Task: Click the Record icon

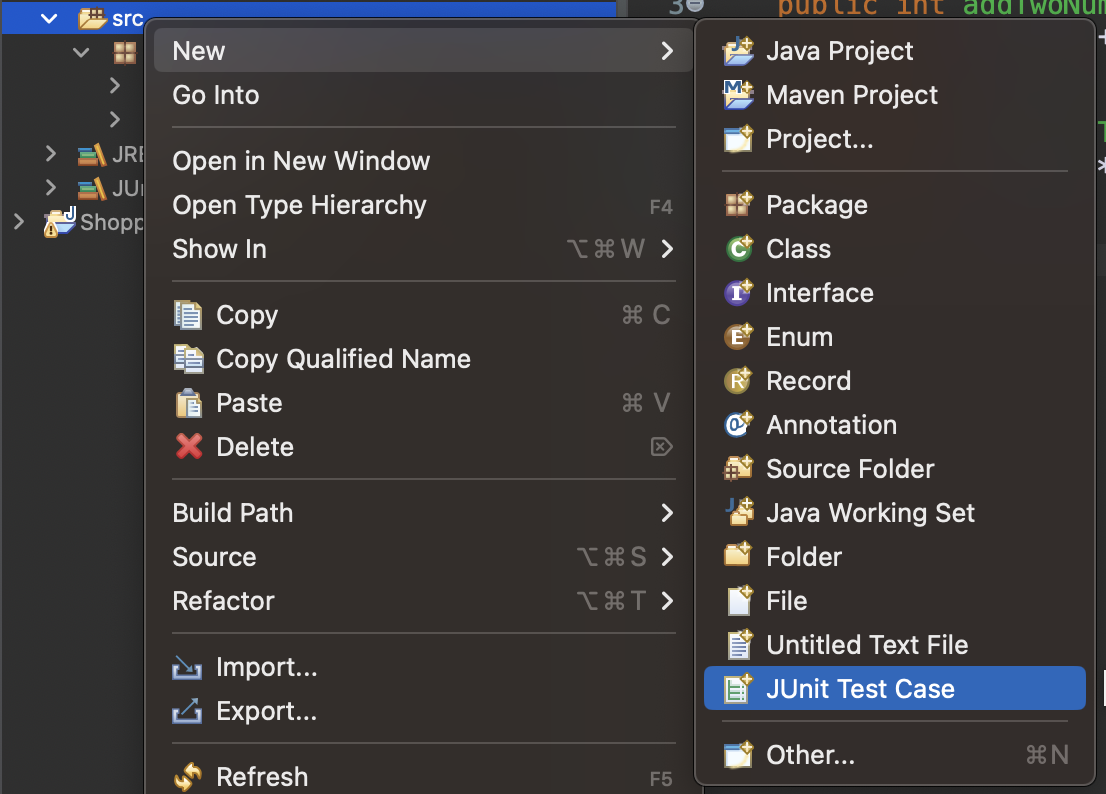Action: [739, 381]
